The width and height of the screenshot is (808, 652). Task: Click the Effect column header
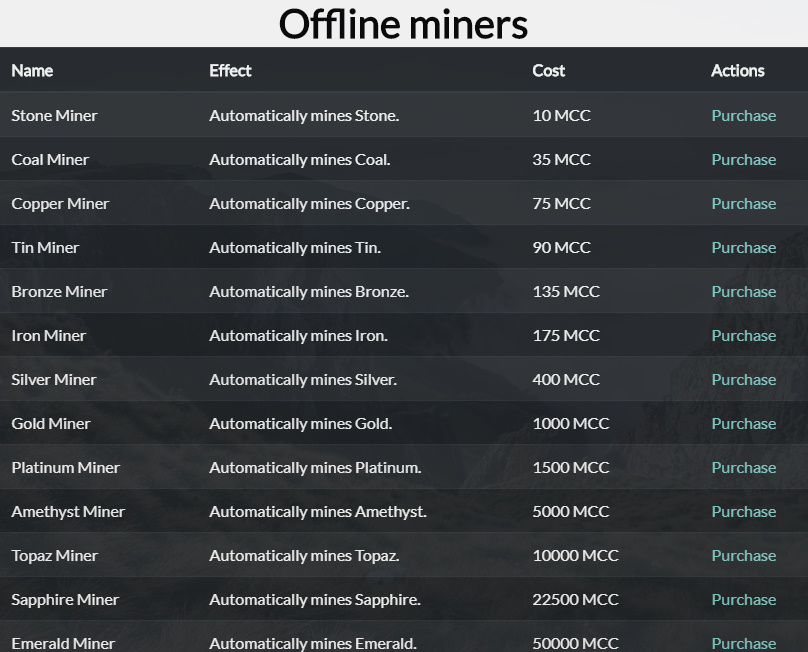230,71
